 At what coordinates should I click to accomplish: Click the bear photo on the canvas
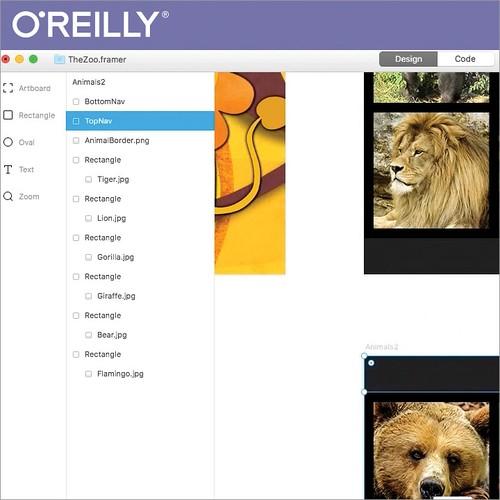pyautogui.click(x=431, y=450)
